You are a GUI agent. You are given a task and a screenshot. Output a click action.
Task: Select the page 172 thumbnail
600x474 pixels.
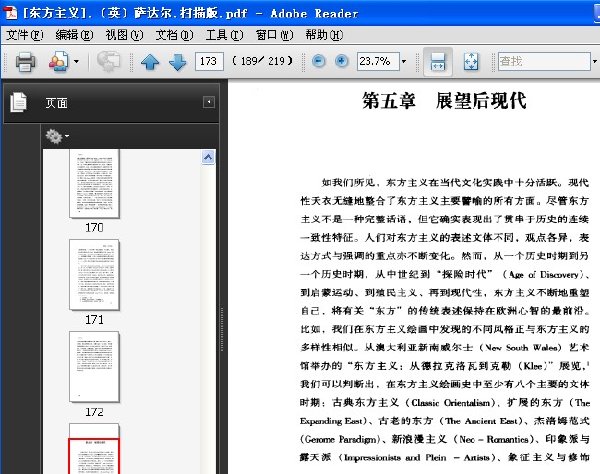pyautogui.click(x=95, y=366)
